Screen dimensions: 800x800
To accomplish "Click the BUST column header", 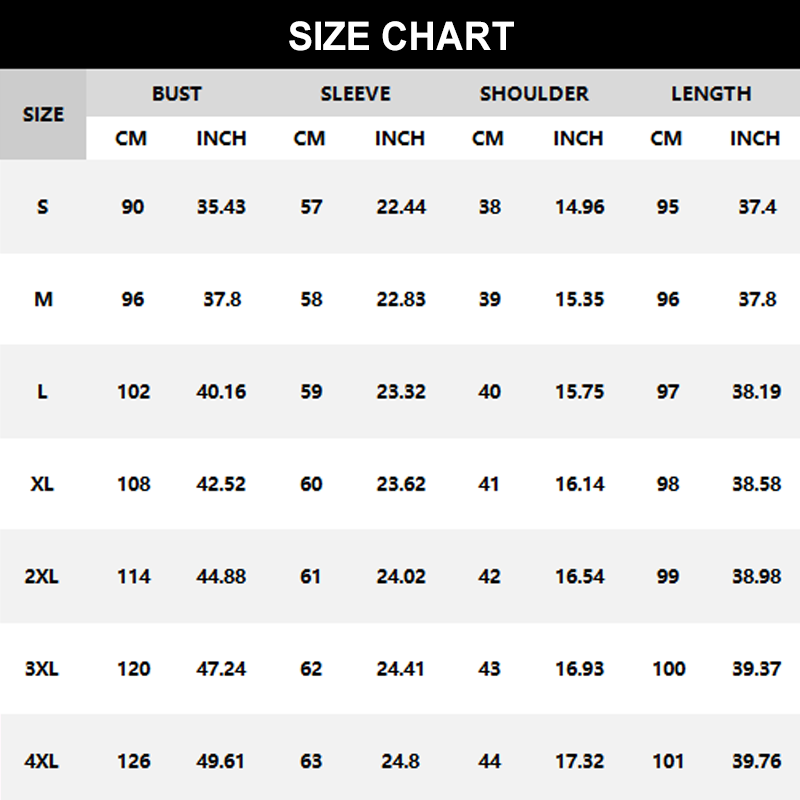I will 176,94.
